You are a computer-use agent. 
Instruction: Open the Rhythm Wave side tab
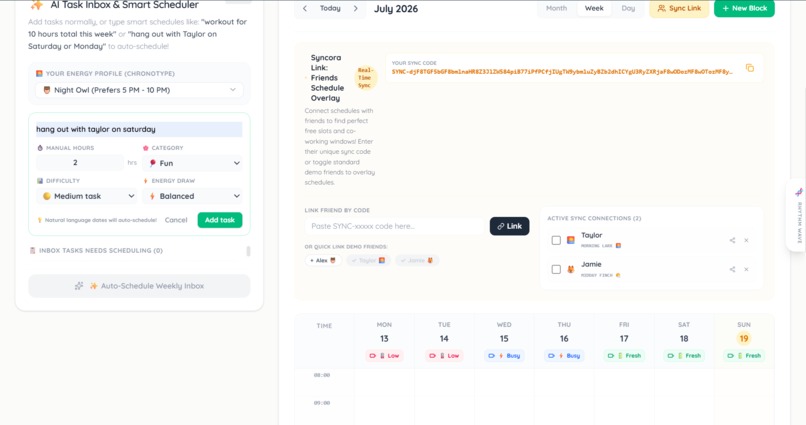pyautogui.click(x=798, y=215)
